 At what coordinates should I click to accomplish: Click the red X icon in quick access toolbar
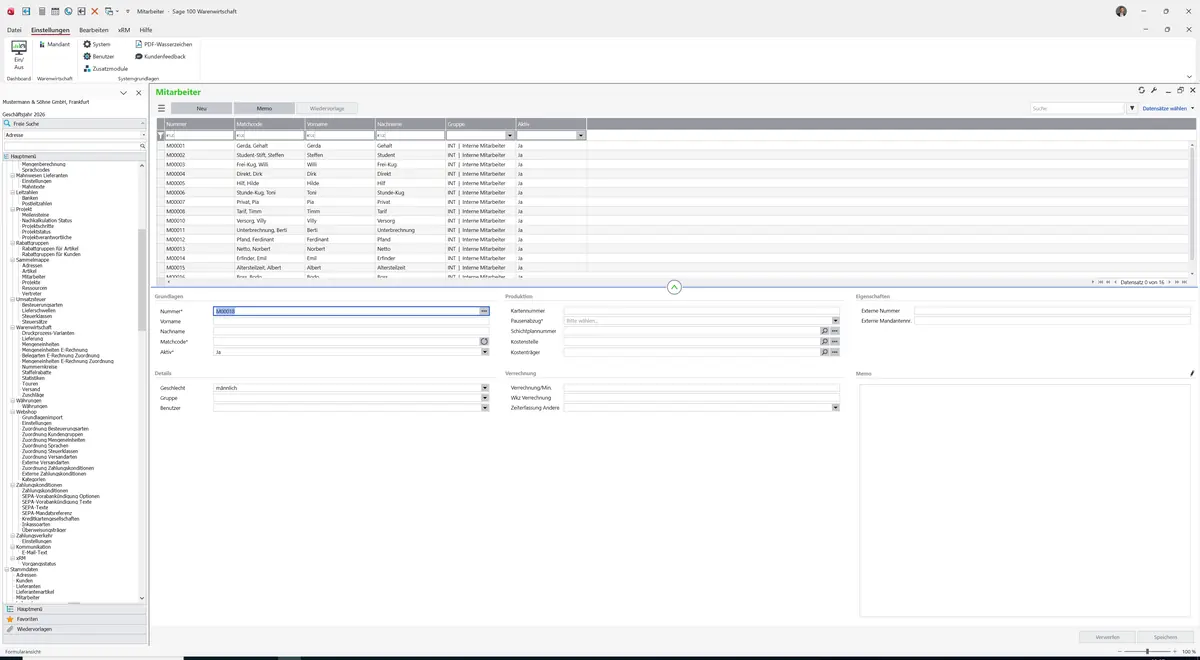95,11
